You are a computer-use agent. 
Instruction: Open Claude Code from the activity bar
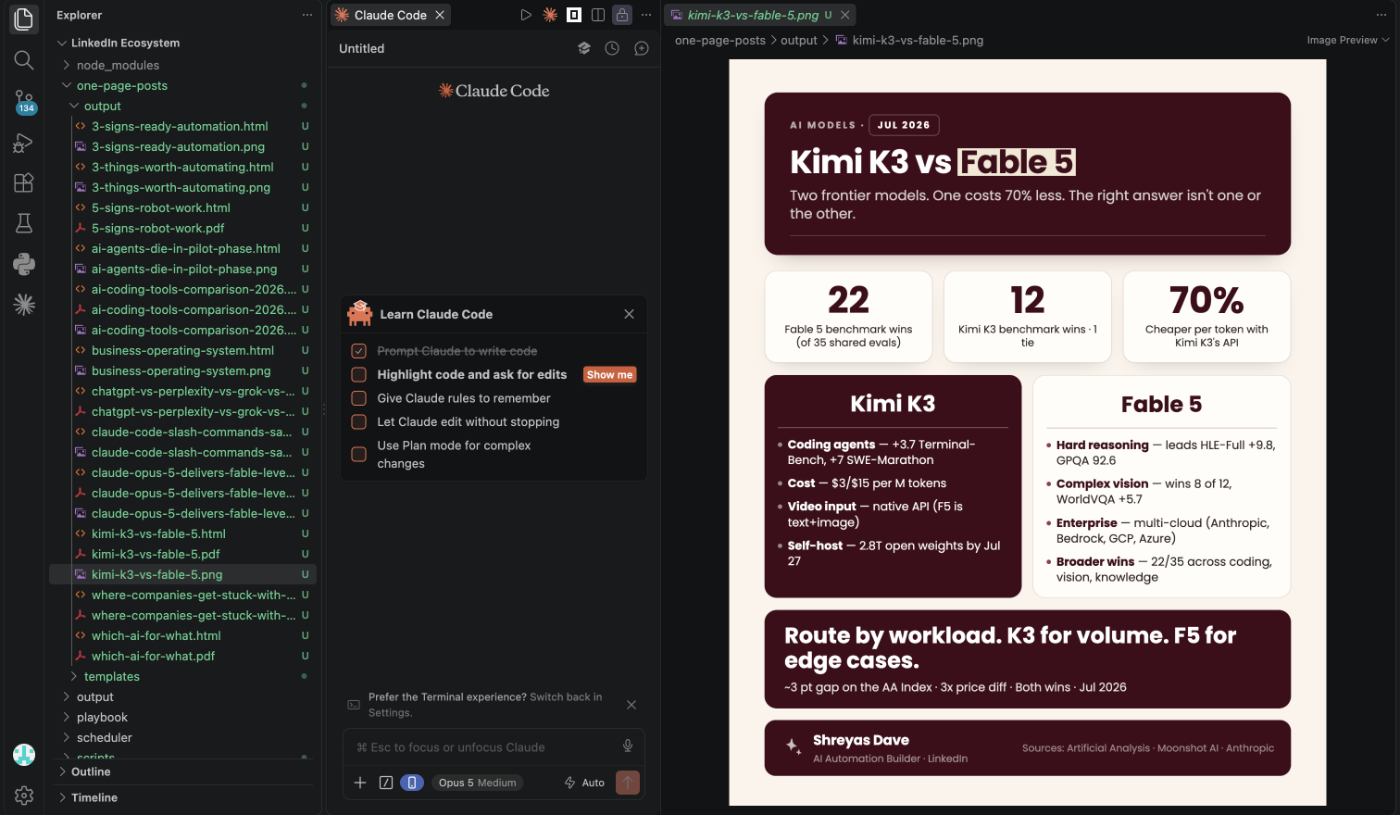point(24,305)
